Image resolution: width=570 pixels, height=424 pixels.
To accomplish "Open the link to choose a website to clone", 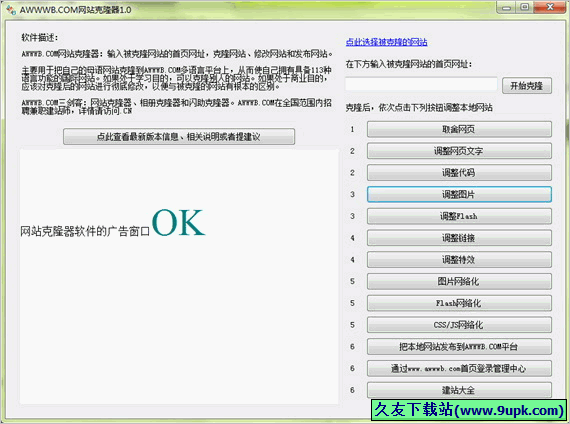I will click(x=386, y=42).
